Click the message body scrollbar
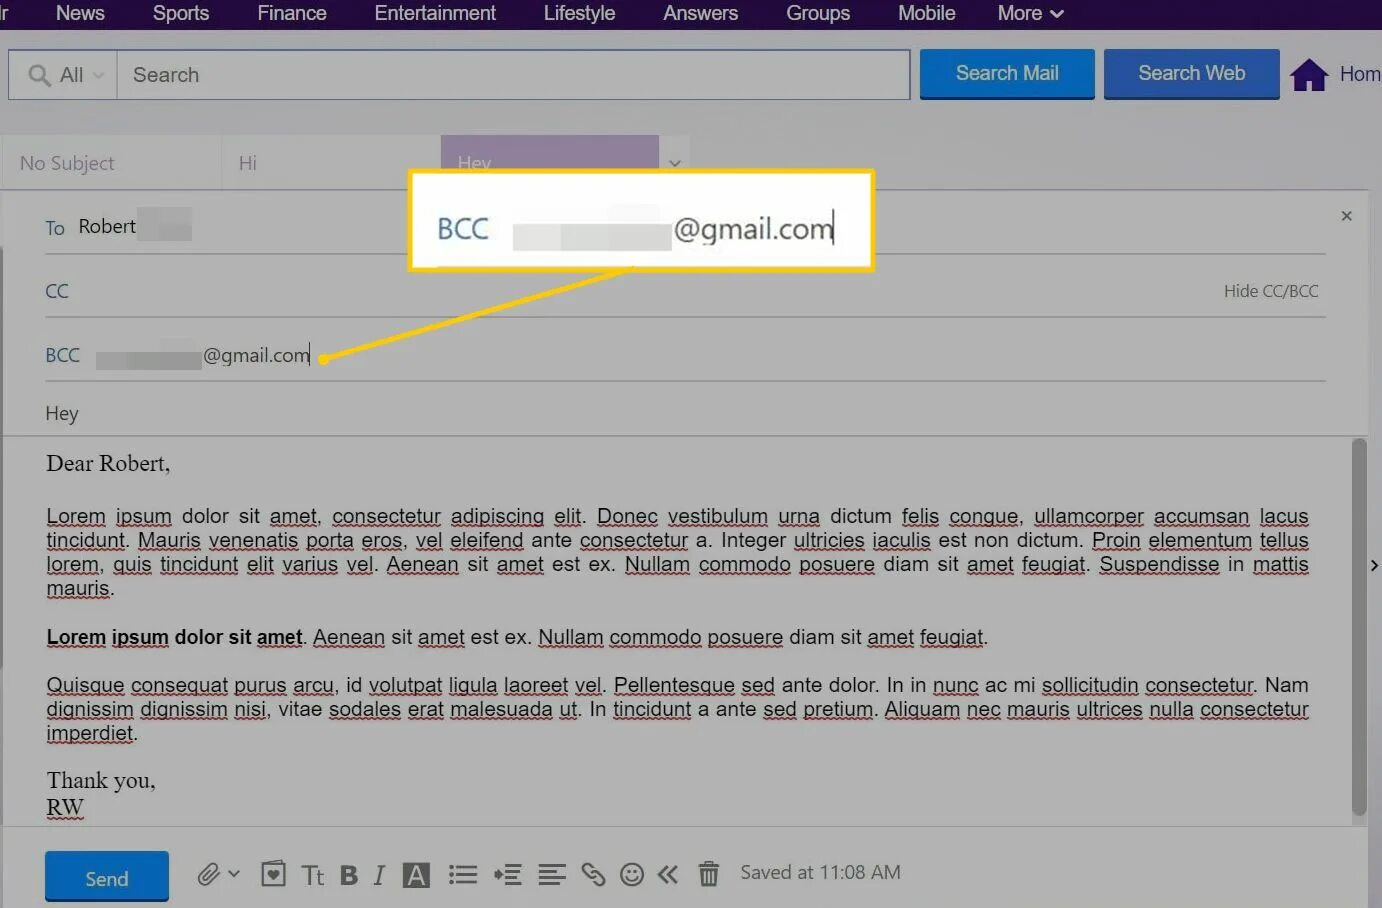Viewport: 1382px width, 908px height. (x=1359, y=626)
